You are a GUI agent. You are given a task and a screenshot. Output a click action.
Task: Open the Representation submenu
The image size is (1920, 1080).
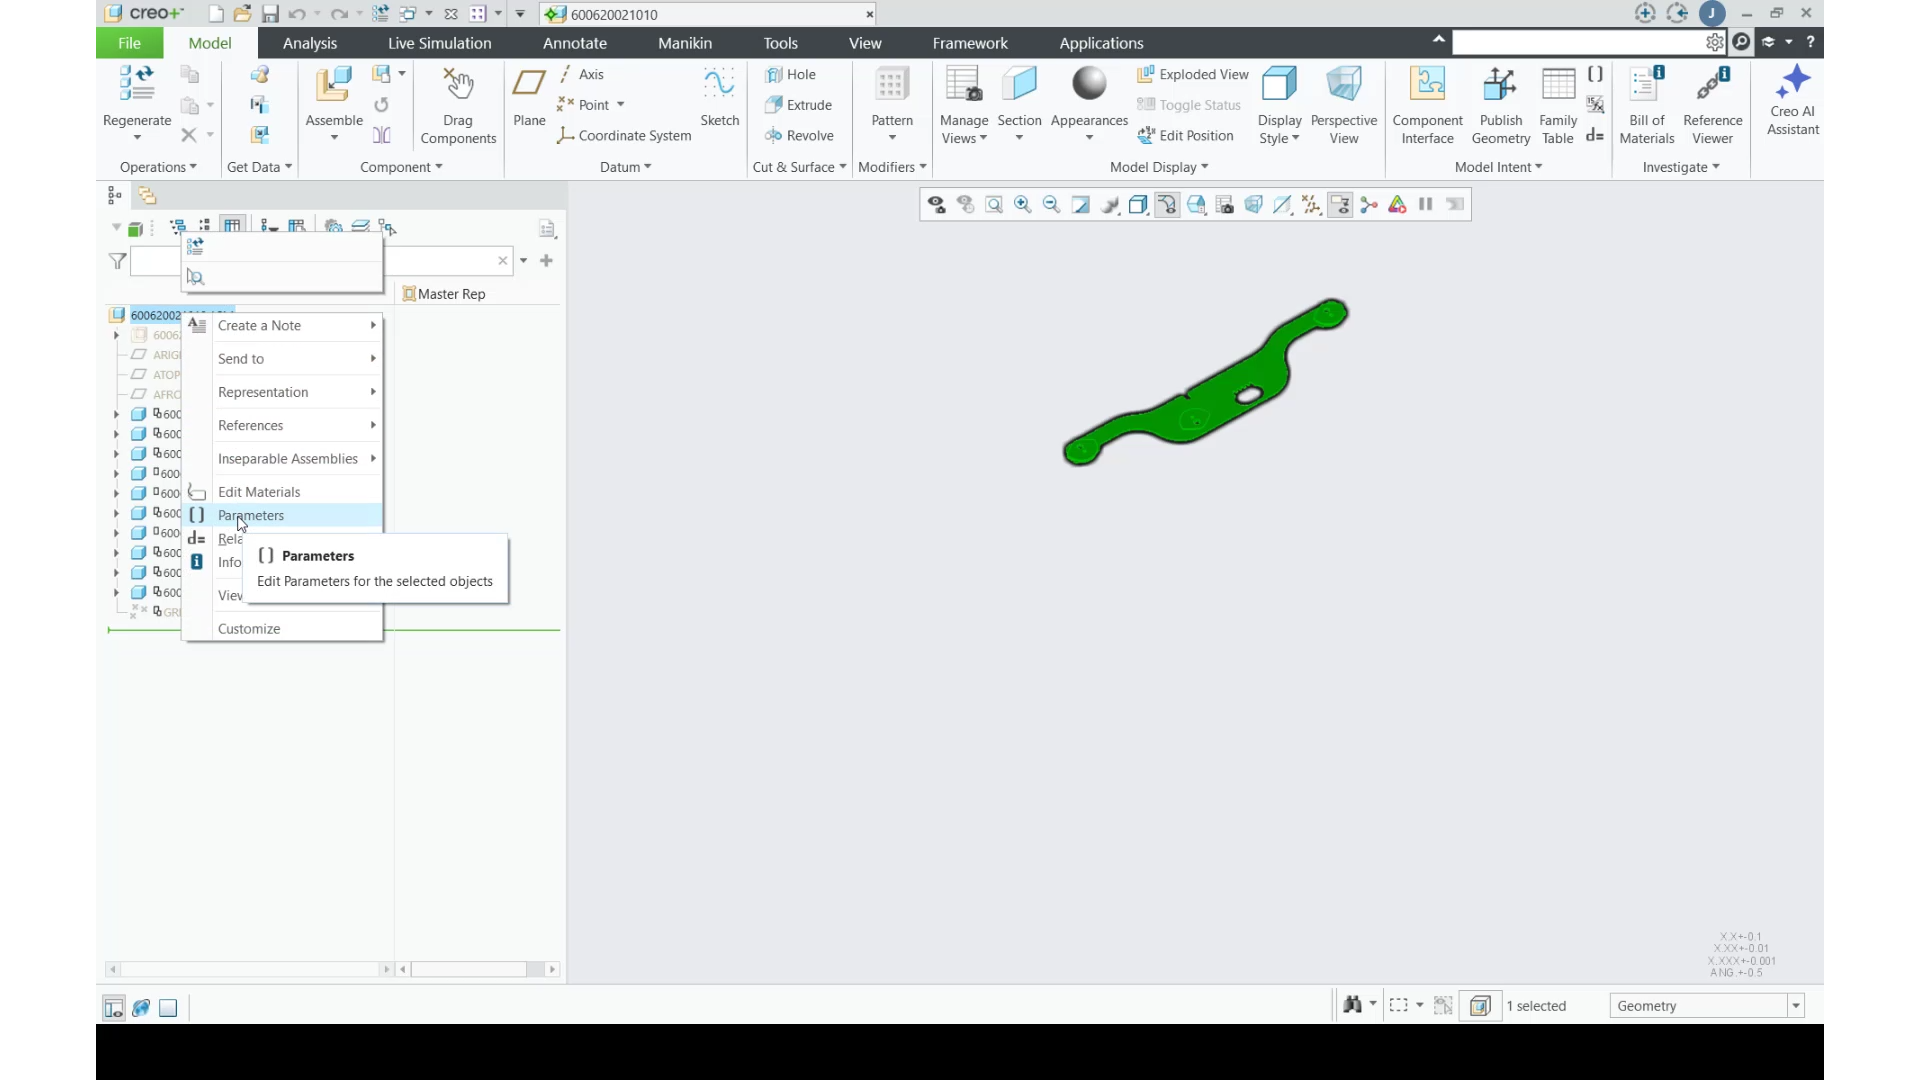pyautogui.click(x=283, y=392)
